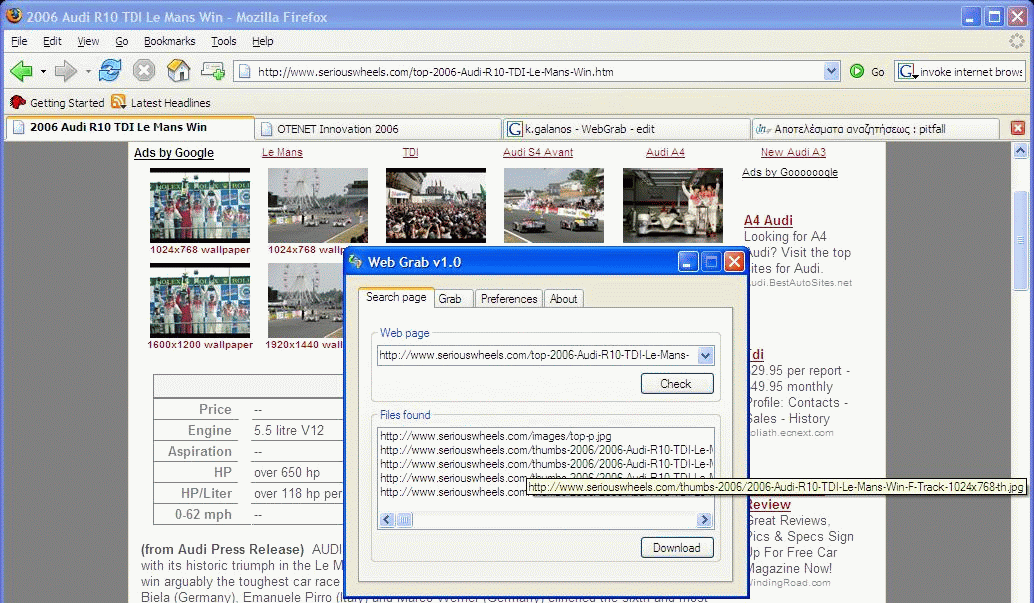The height and width of the screenshot is (603, 1034).
Task: Reload the page with the Refresh icon
Action: 109,70
